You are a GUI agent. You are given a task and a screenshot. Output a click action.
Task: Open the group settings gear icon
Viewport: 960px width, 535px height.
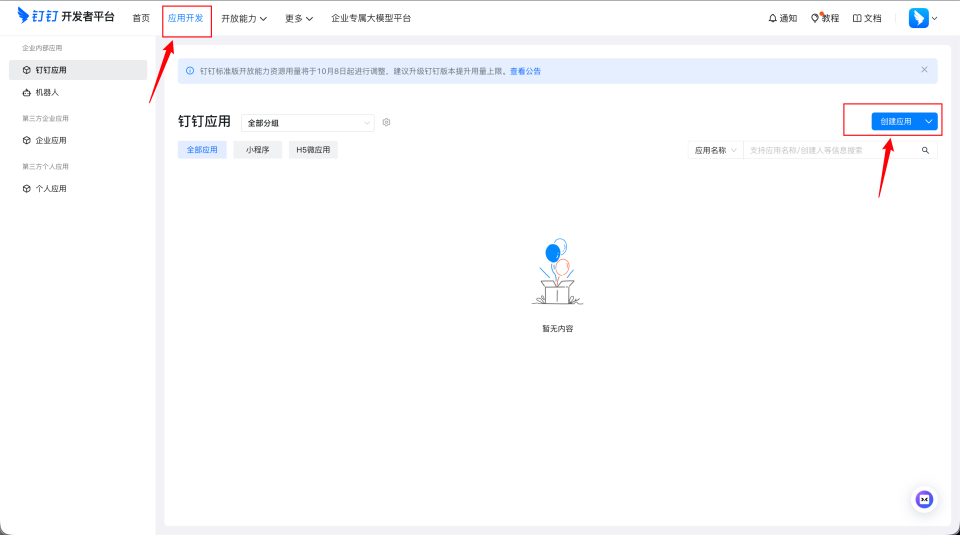(x=386, y=122)
